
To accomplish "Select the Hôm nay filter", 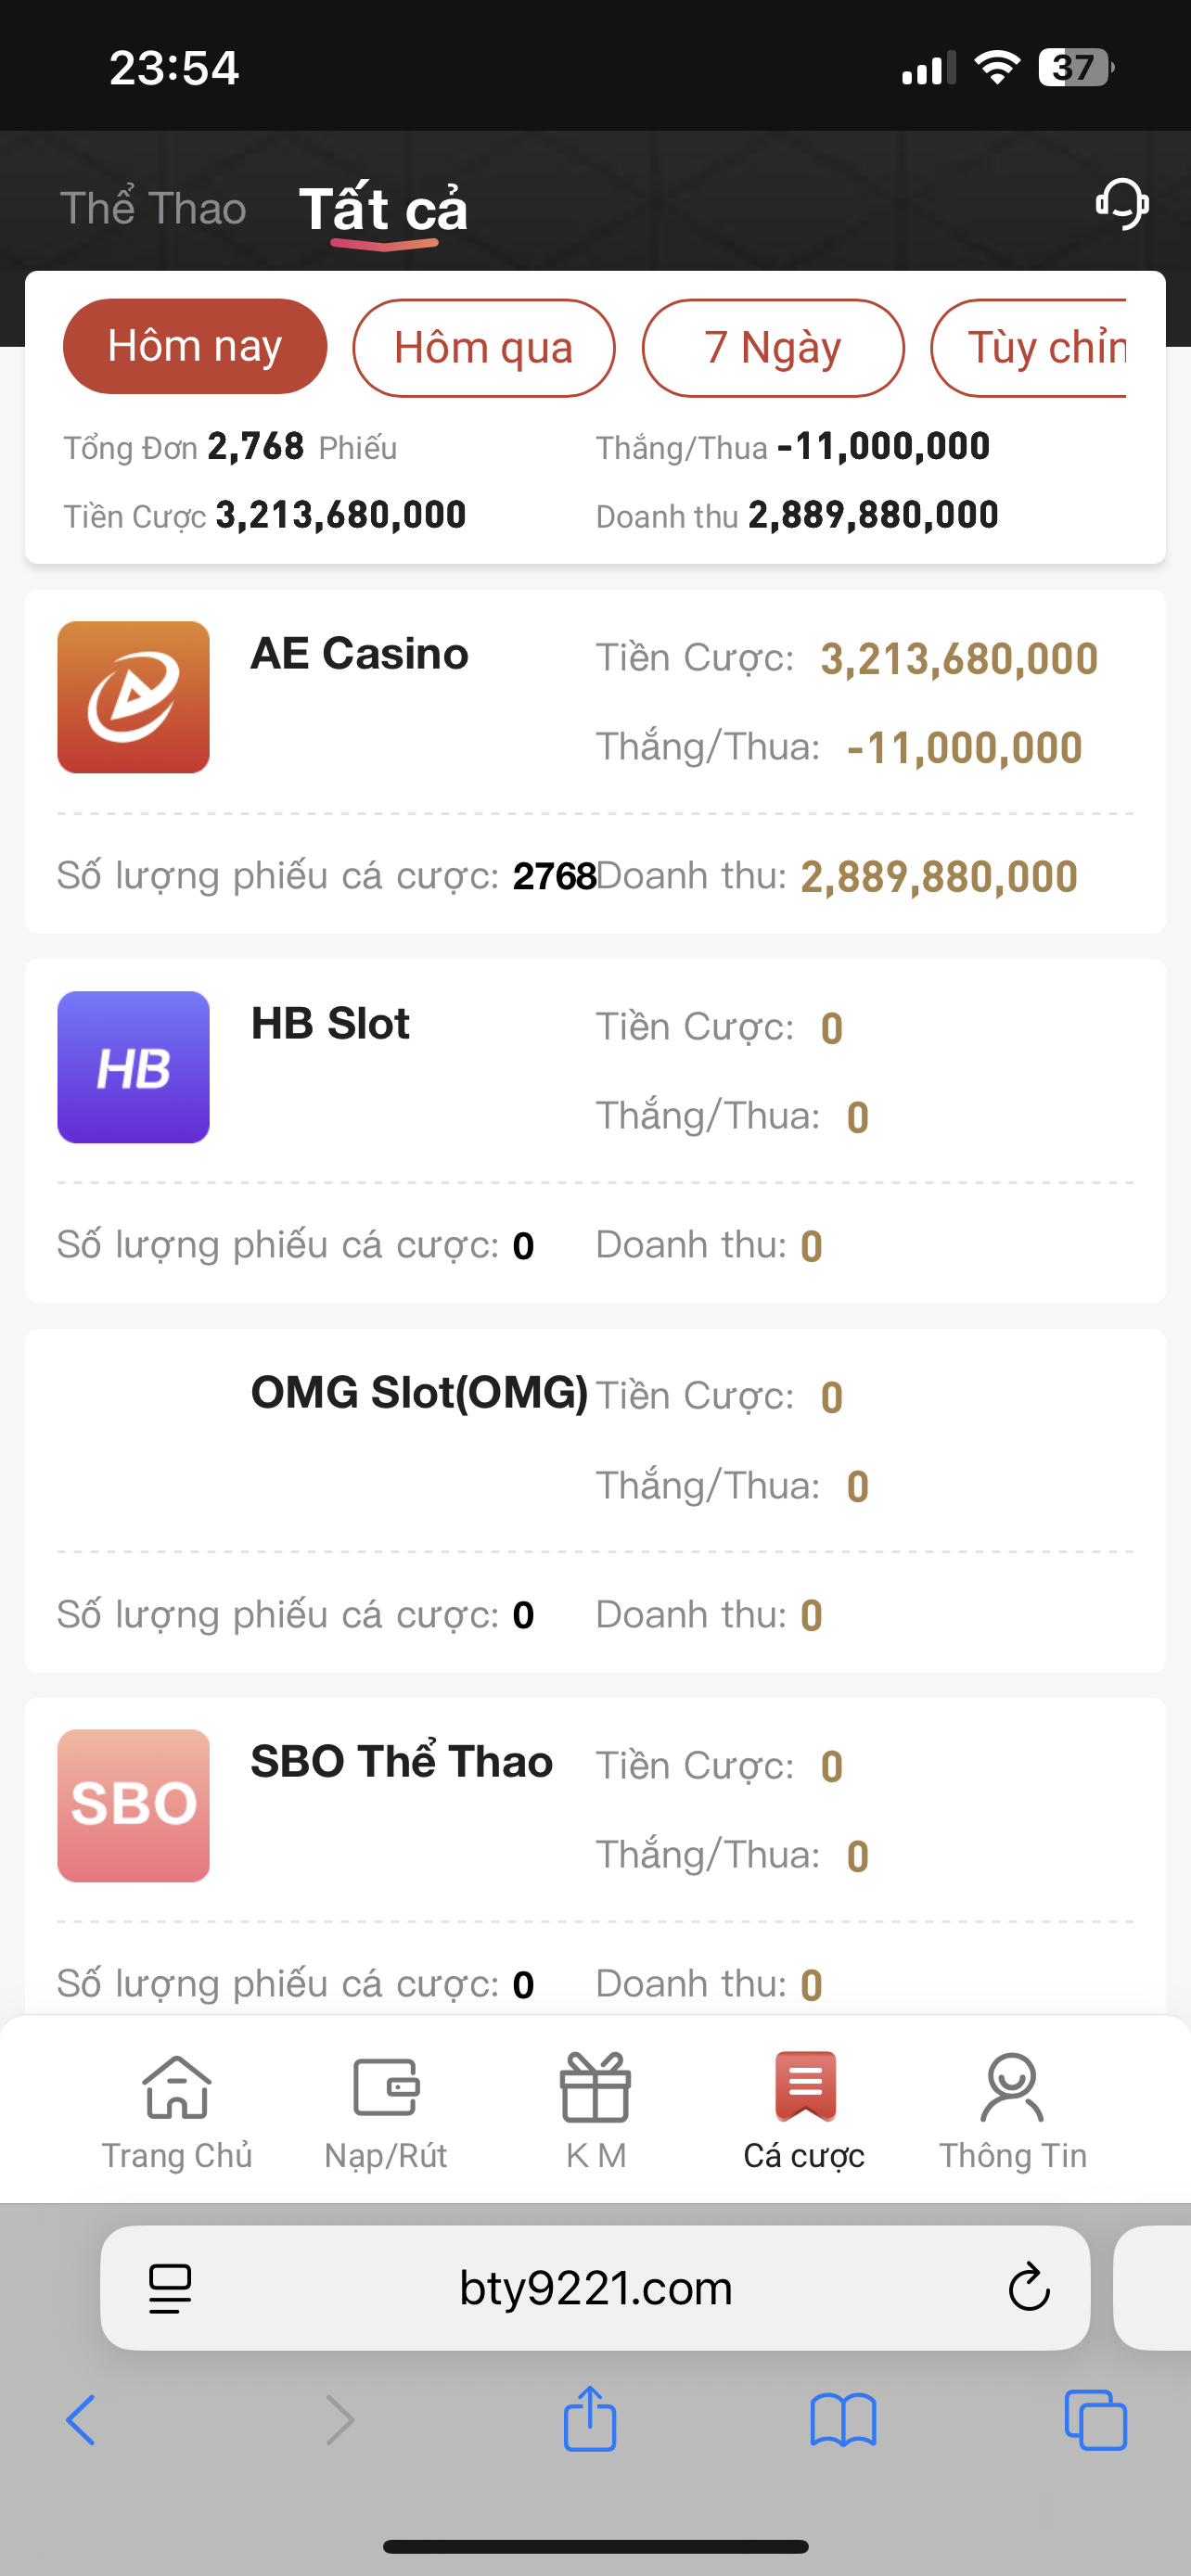I will click(x=195, y=347).
